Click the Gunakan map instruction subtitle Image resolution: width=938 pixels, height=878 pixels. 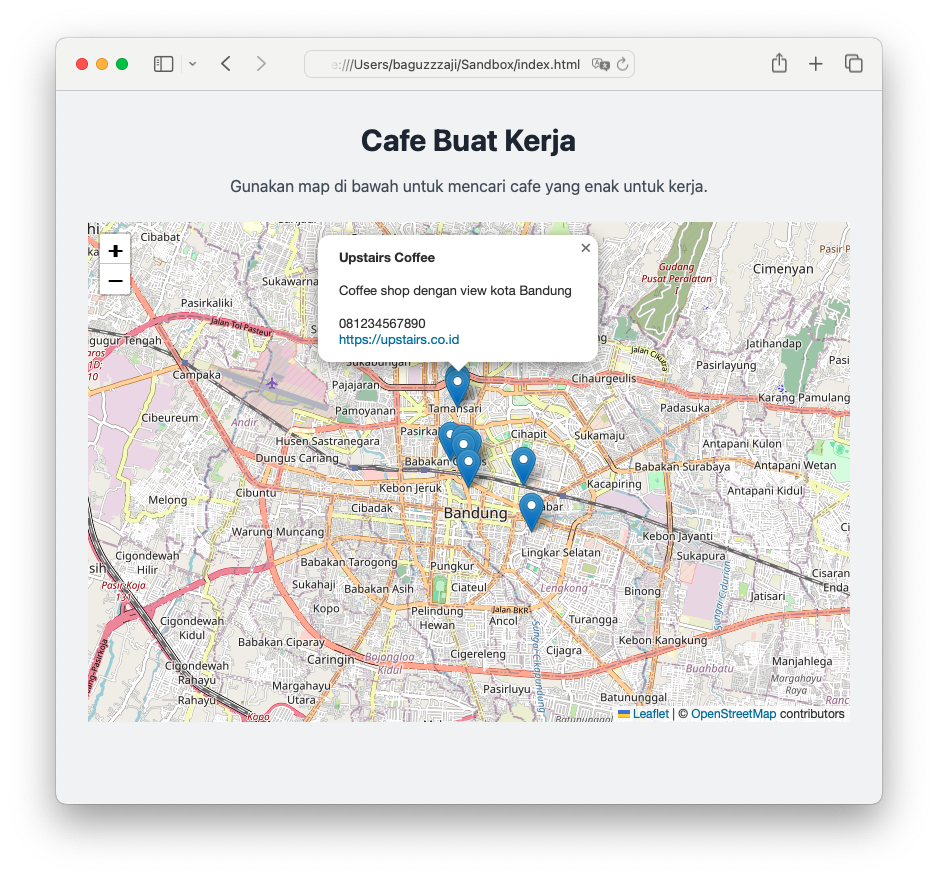pos(469,187)
